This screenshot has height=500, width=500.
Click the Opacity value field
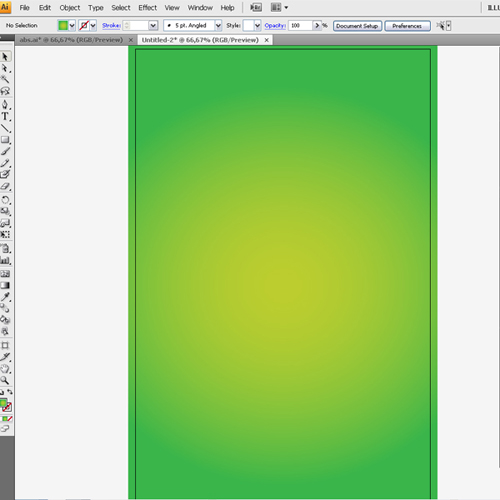[300, 25]
